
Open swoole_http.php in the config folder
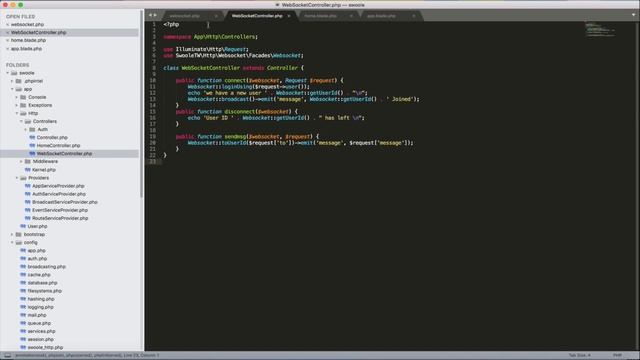coord(45,347)
